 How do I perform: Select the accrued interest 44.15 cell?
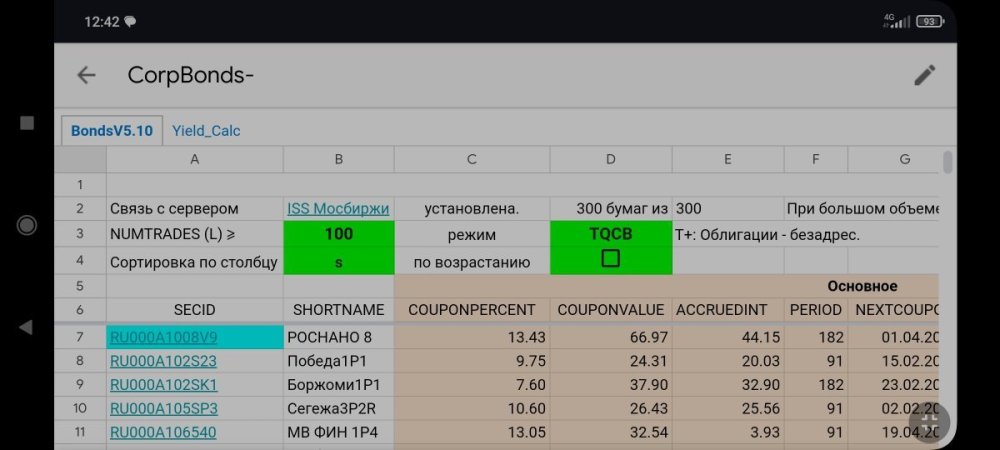(728, 337)
